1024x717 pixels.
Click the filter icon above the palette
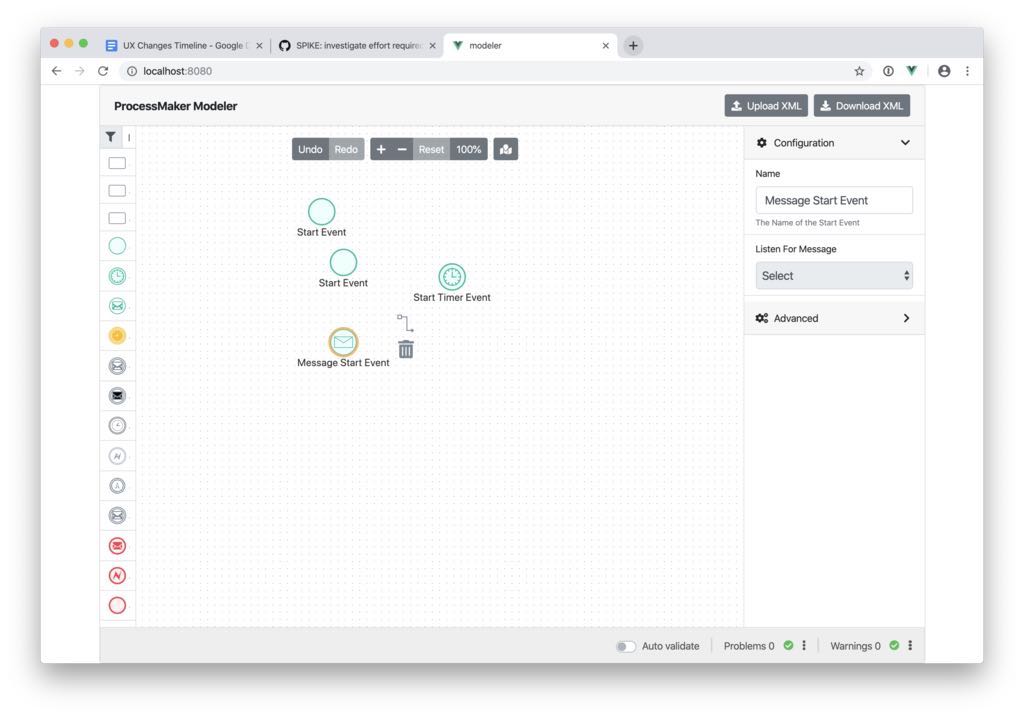pos(111,135)
